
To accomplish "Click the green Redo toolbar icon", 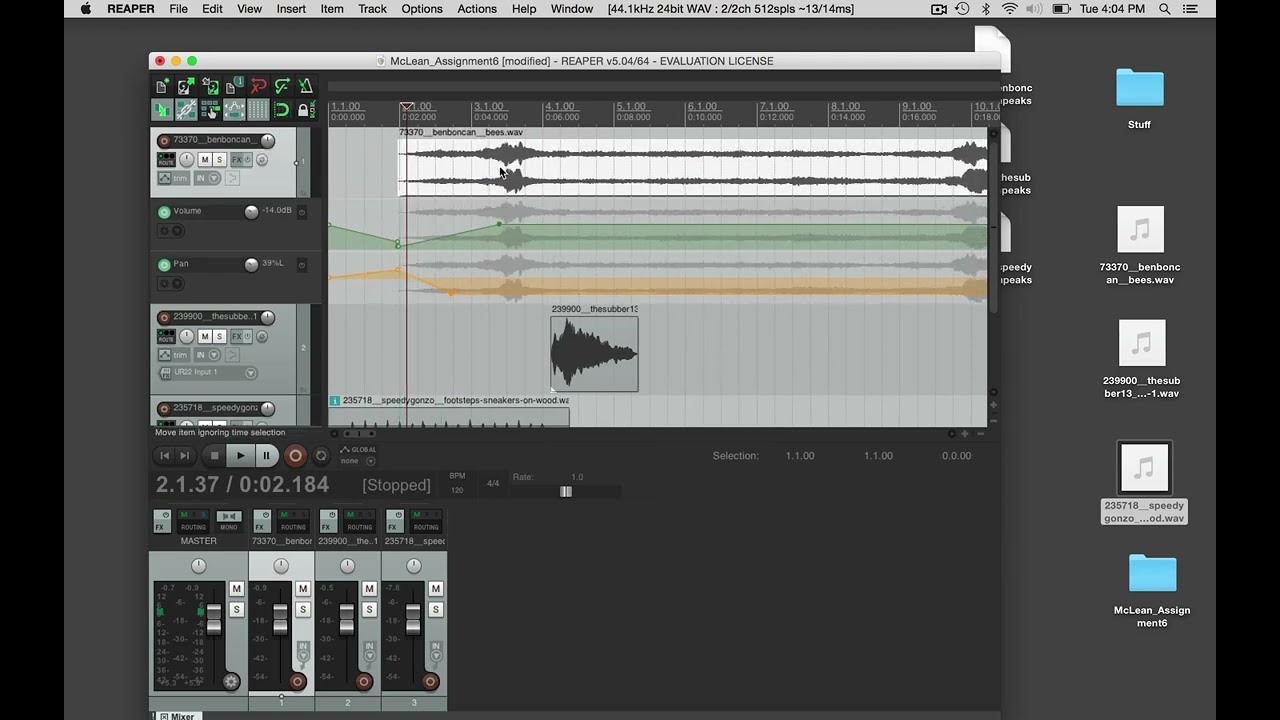I will [282, 86].
